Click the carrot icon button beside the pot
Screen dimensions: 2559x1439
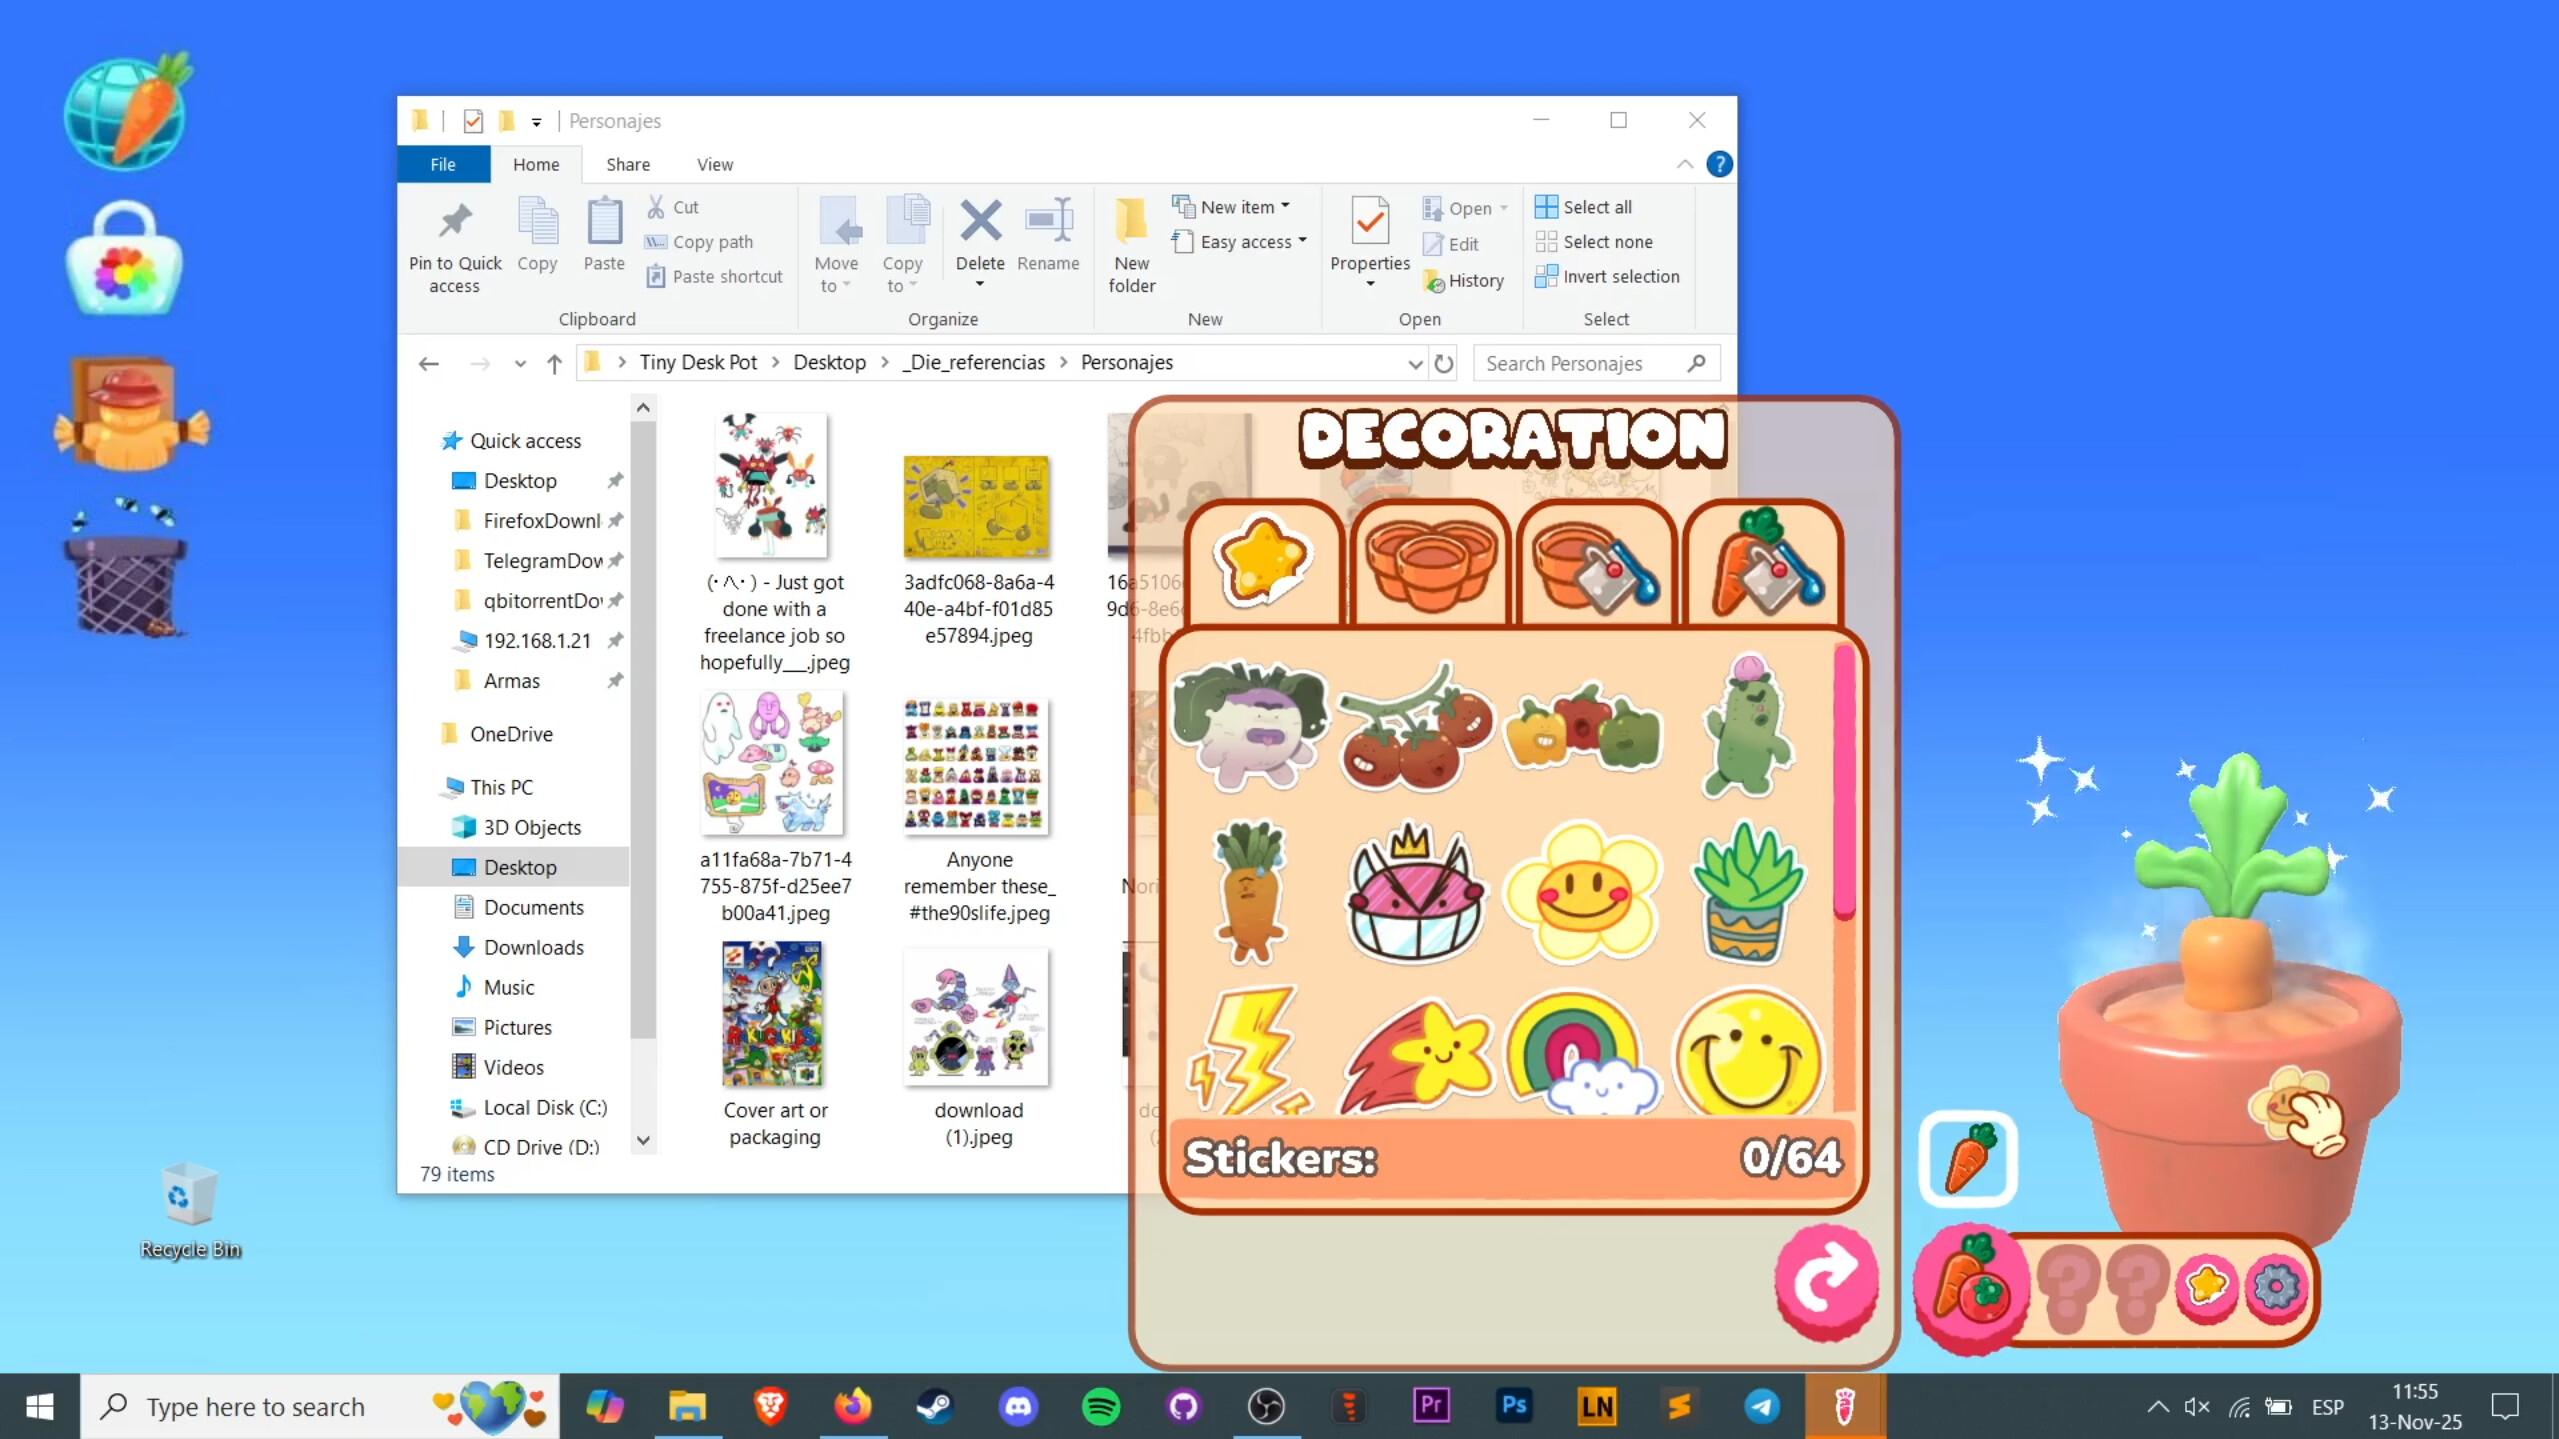(x=1966, y=1157)
